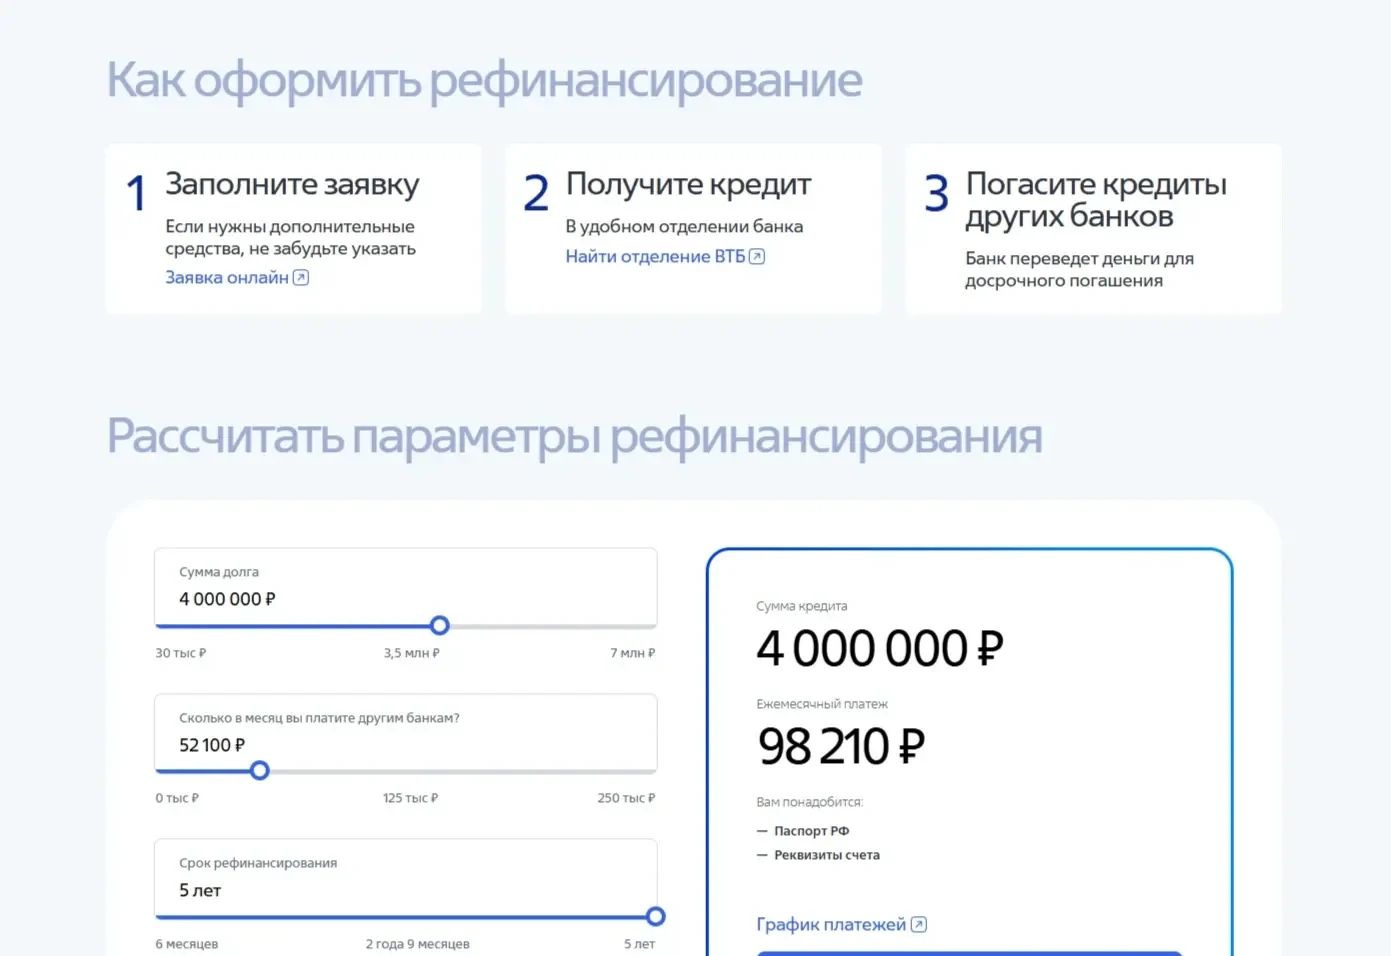
Task: Click into the 'Сумма долга' field showing 4 000 000 ₽
Action: [x=406, y=587]
